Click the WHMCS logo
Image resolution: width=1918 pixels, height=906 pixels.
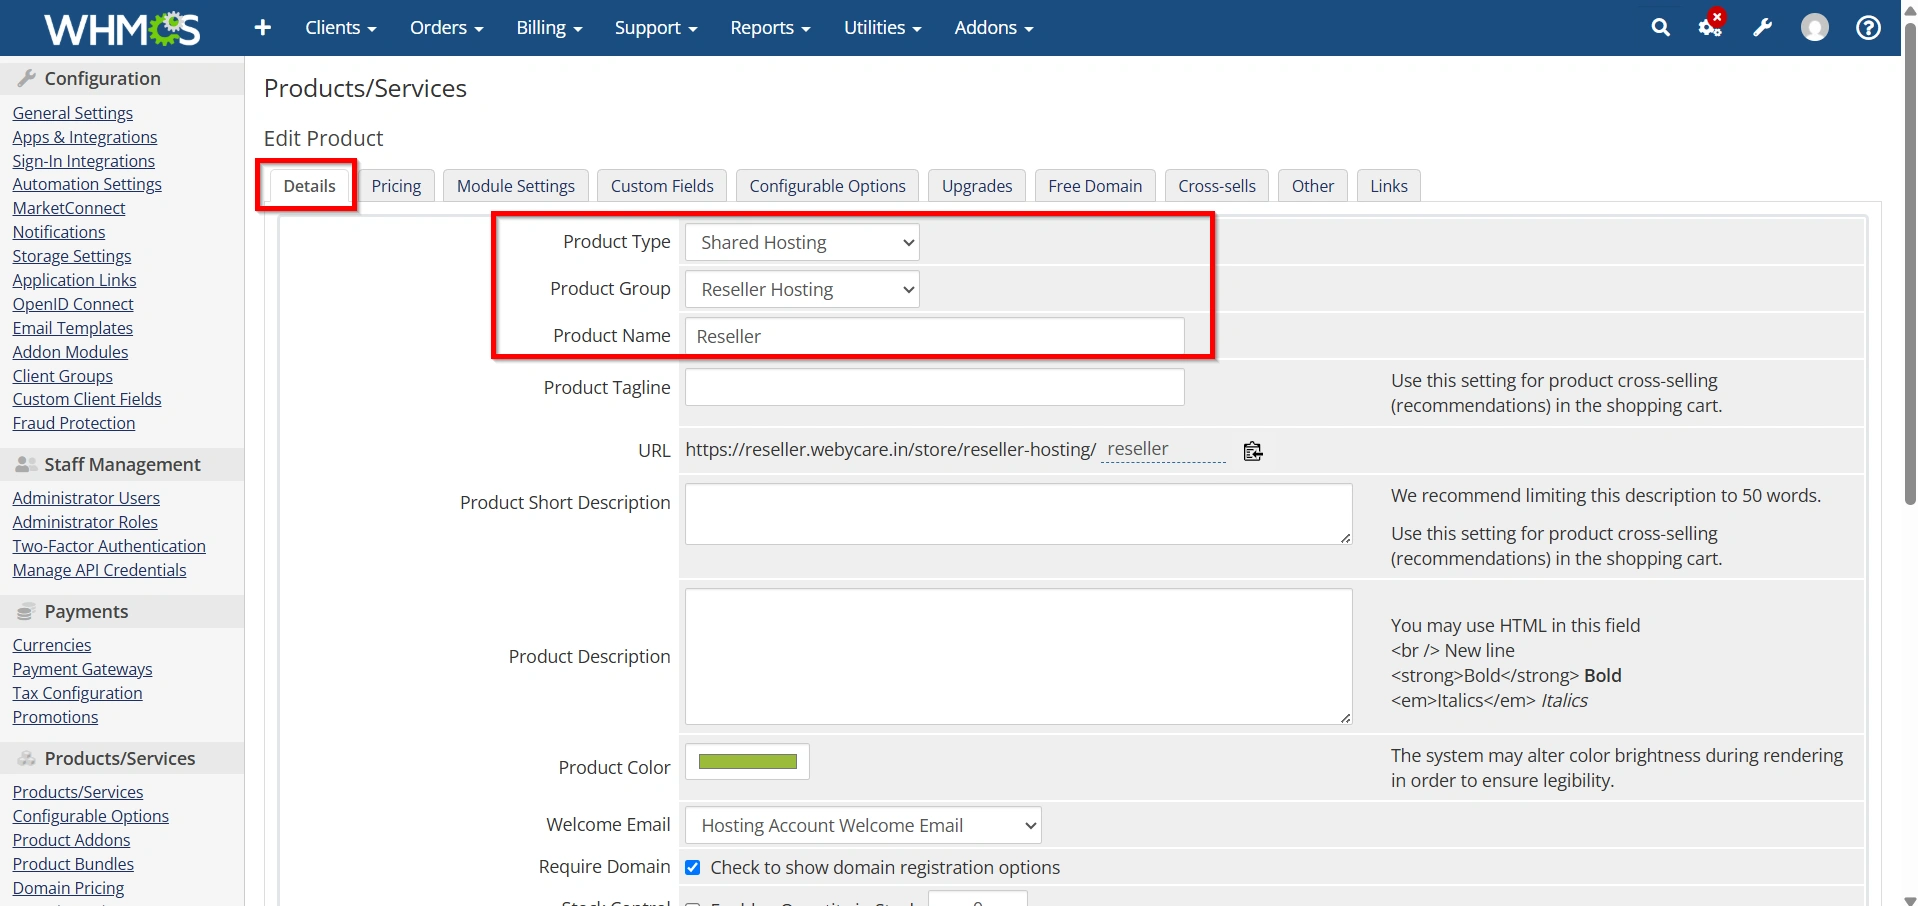coord(122,28)
